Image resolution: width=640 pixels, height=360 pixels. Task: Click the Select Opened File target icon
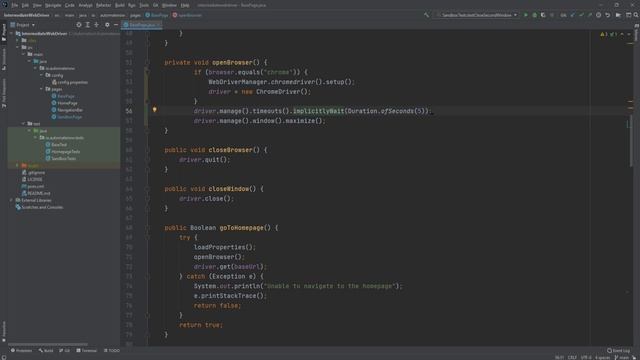pyautogui.click(x=79, y=25)
